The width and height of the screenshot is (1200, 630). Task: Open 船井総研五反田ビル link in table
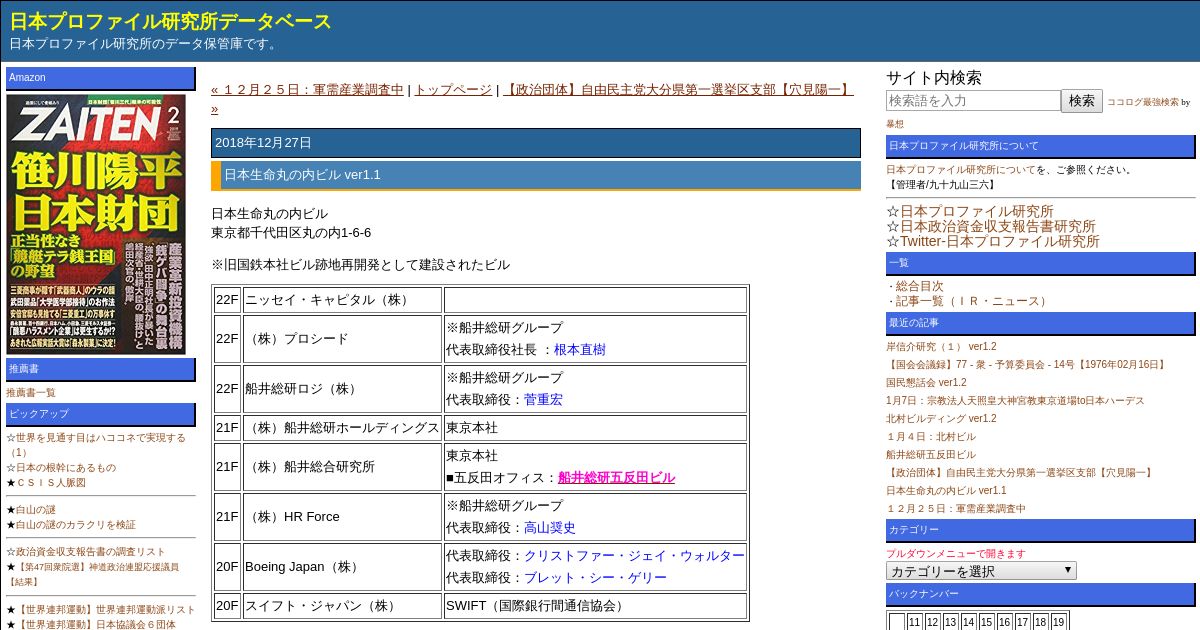point(616,477)
